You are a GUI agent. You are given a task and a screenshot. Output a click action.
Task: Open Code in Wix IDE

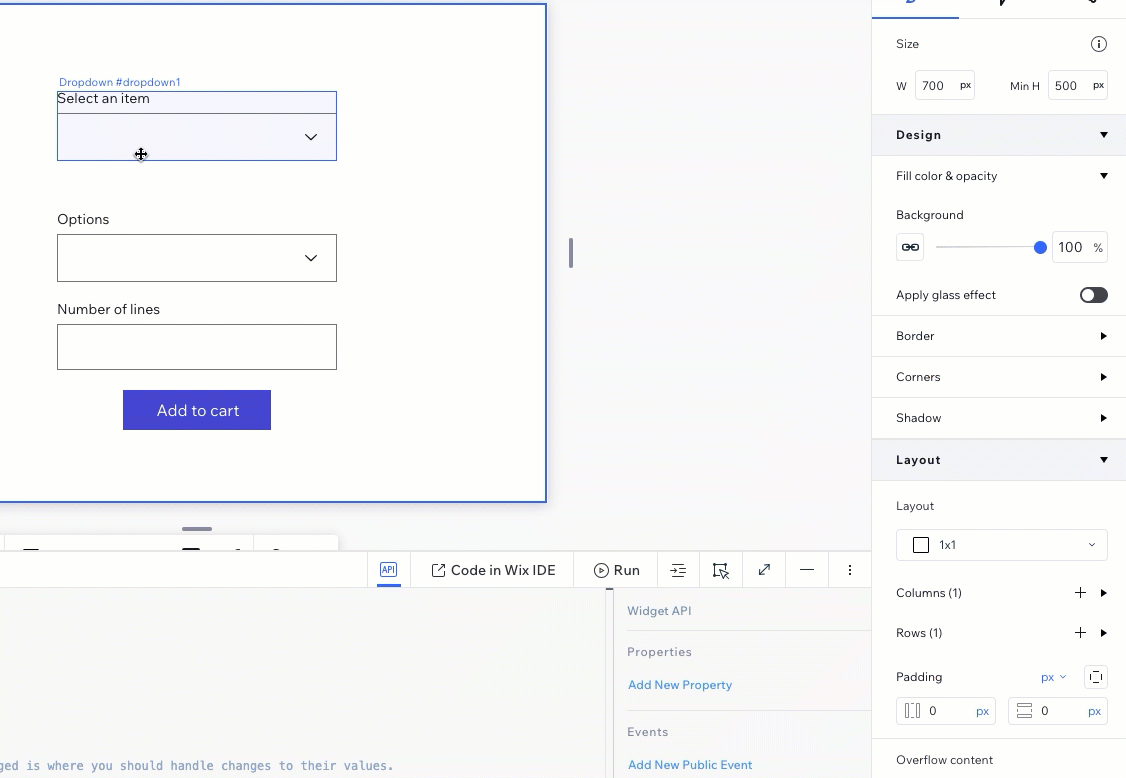coord(493,570)
